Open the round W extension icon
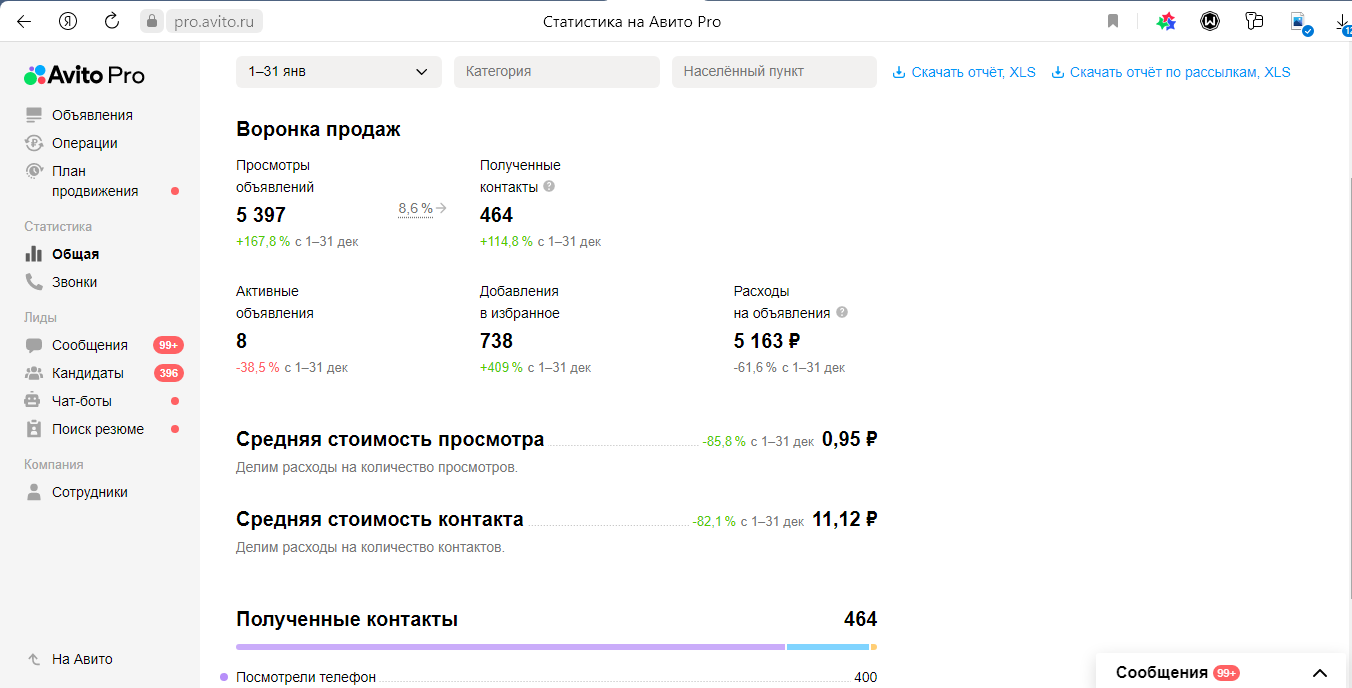Viewport: 1352px width, 688px height. pyautogui.click(x=1210, y=21)
